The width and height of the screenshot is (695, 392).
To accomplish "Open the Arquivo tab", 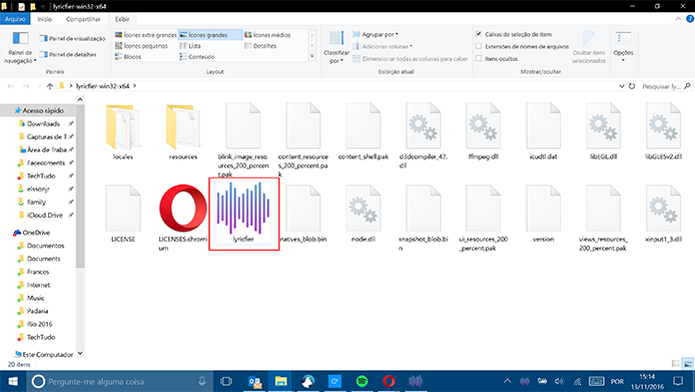I will point(15,19).
